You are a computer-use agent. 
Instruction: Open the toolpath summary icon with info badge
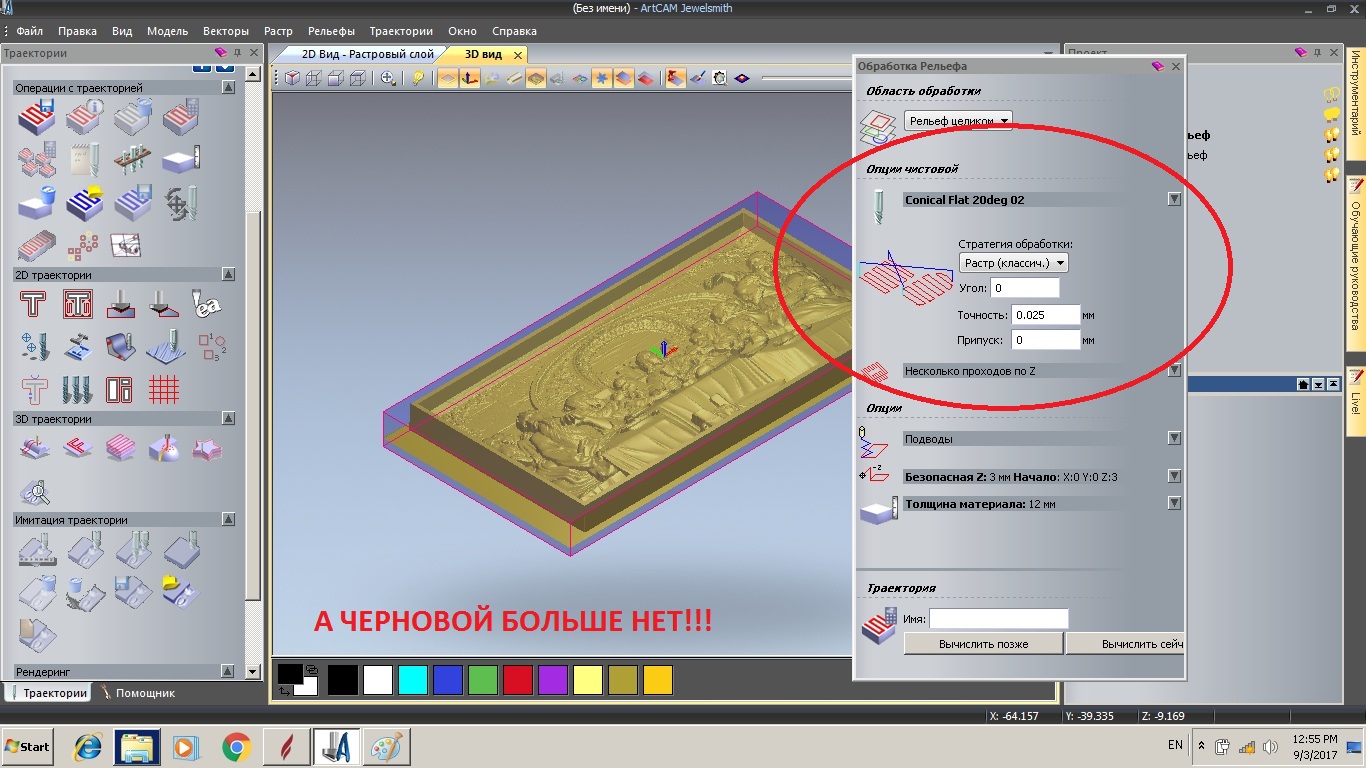point(83,118)
